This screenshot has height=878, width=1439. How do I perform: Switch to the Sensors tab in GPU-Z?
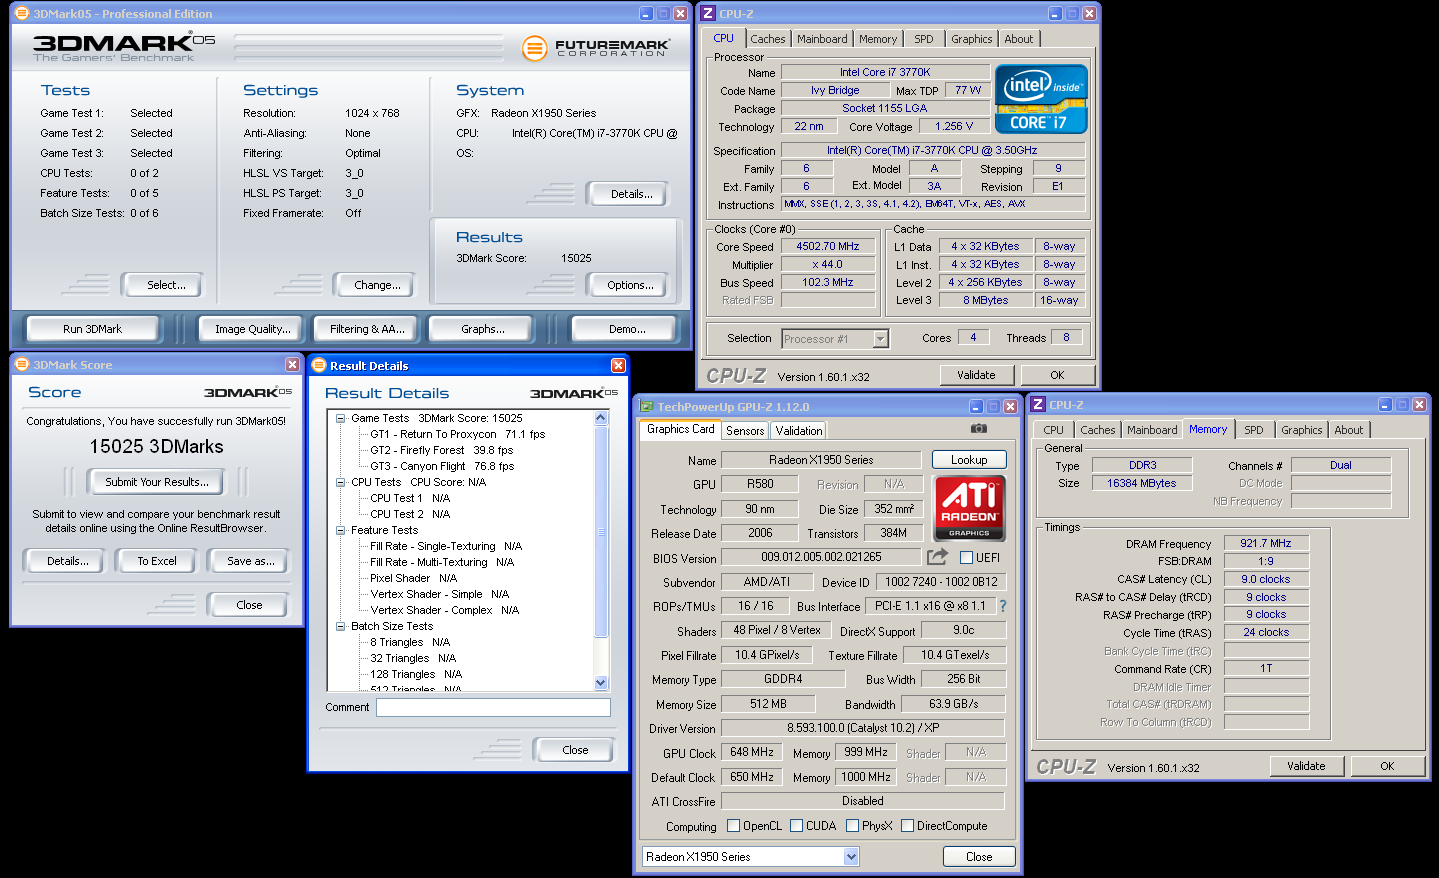745,431
